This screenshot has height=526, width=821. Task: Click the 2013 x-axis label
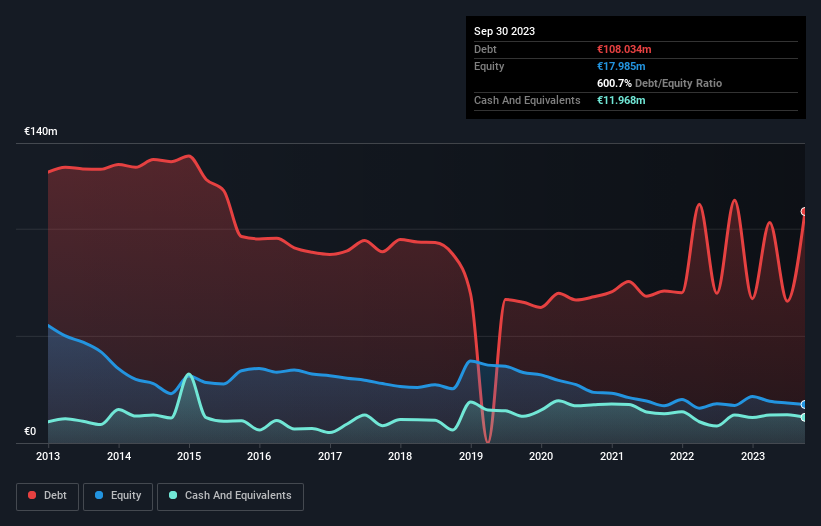pos(48,456)
